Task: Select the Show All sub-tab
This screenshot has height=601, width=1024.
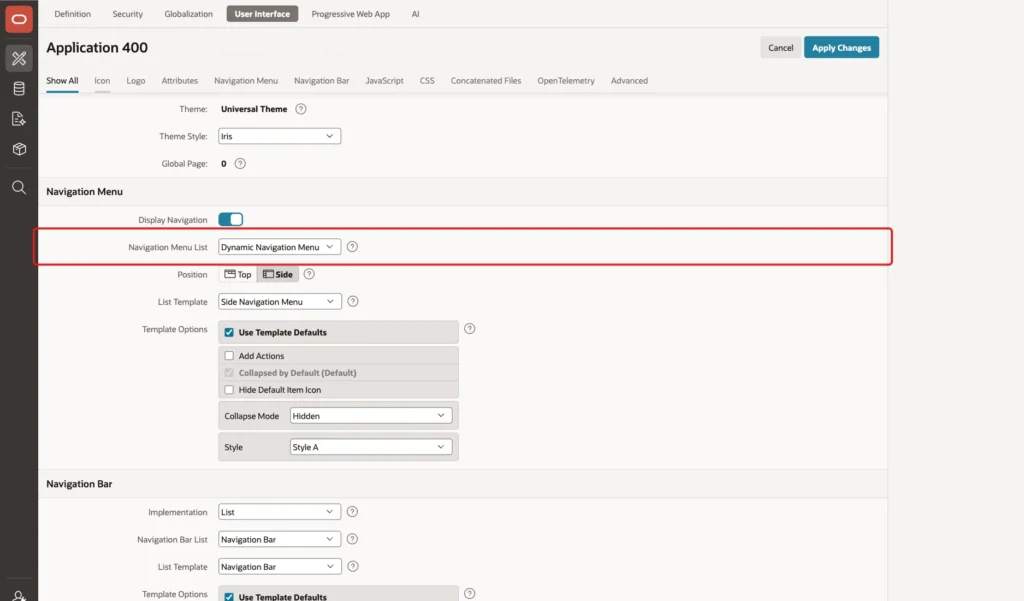Action: [62, 81]
